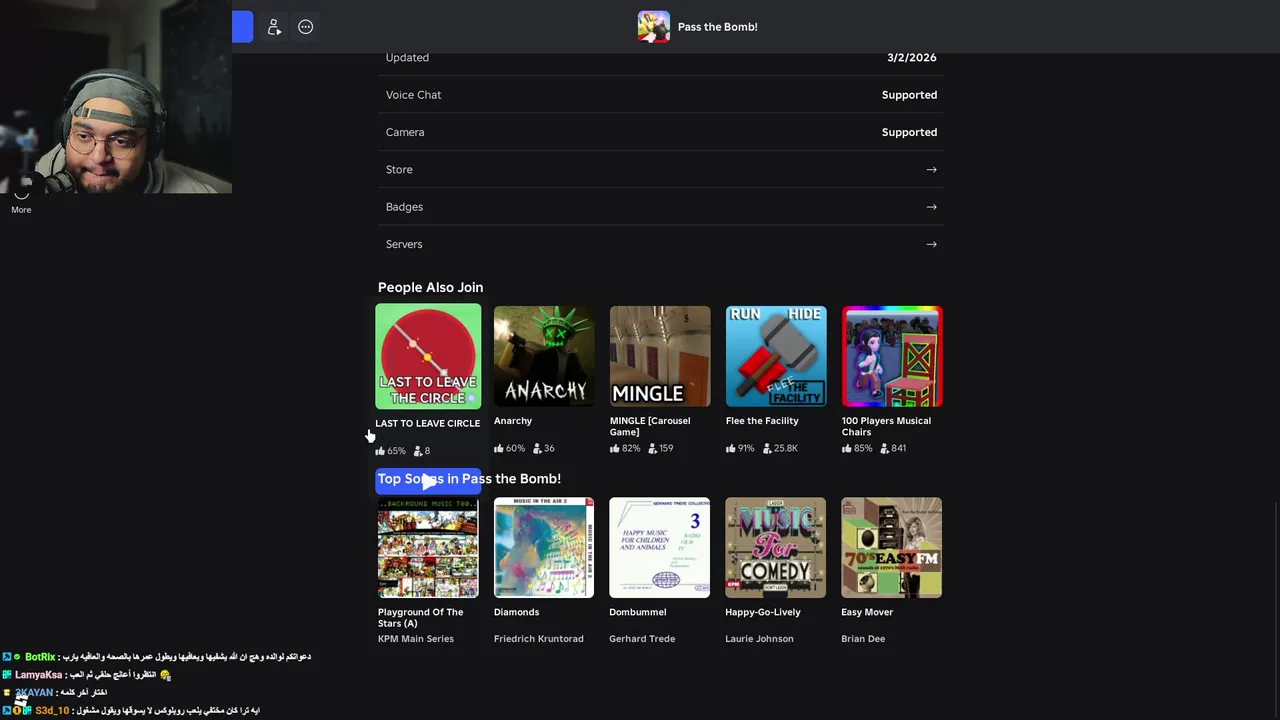Open LAST TO LEAVE THE CIRCLE game thumbnail

(428, 356)
